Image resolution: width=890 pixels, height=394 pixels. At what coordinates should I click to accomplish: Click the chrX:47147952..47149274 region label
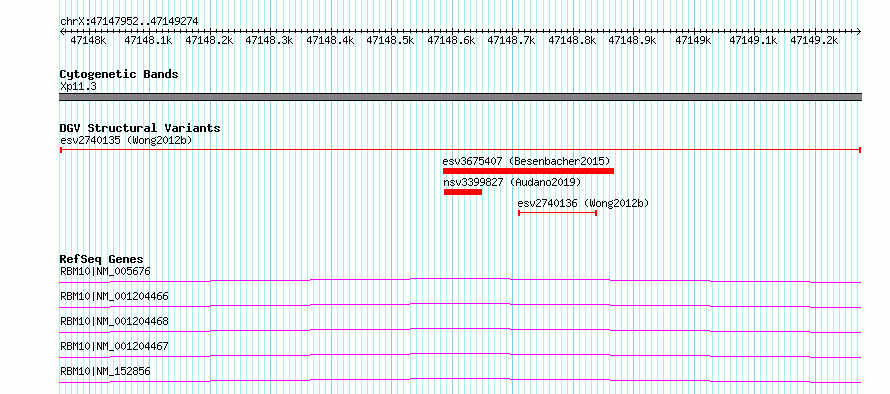point(129,22)
